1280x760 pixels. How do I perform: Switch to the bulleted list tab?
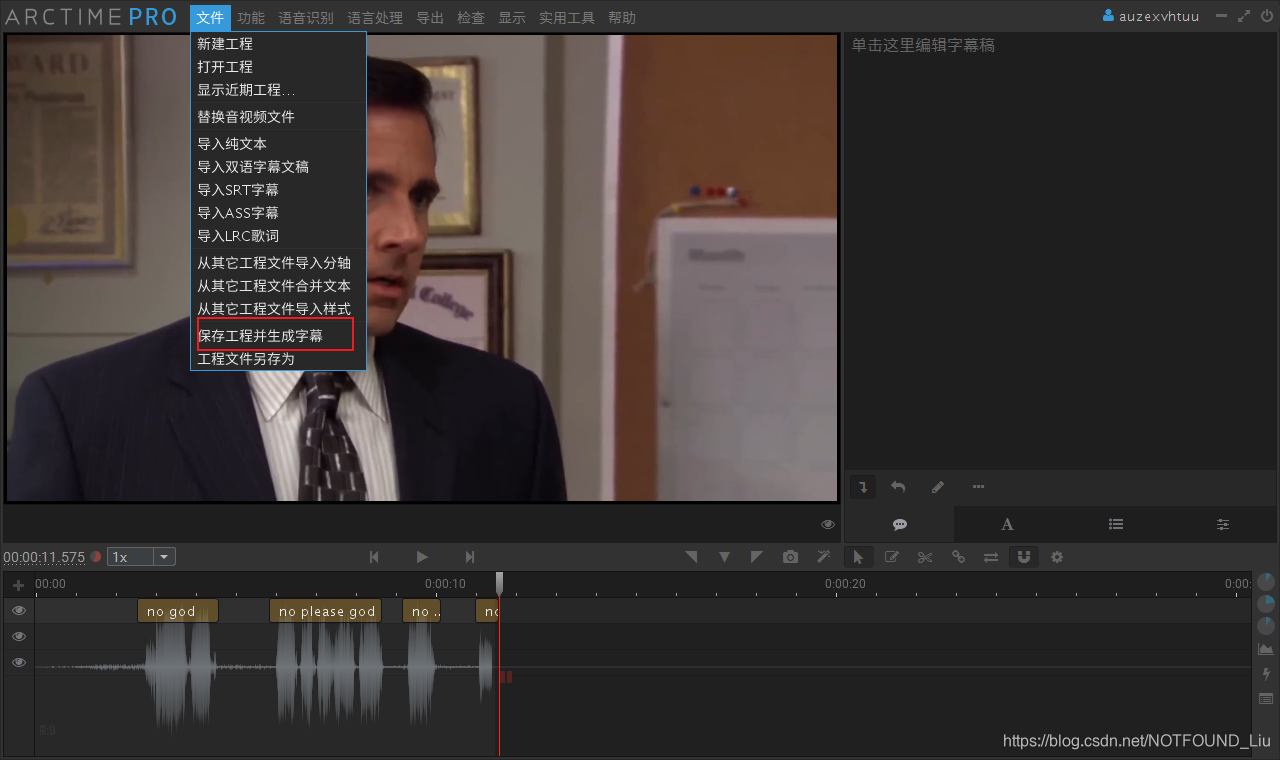click(1116, 524)
